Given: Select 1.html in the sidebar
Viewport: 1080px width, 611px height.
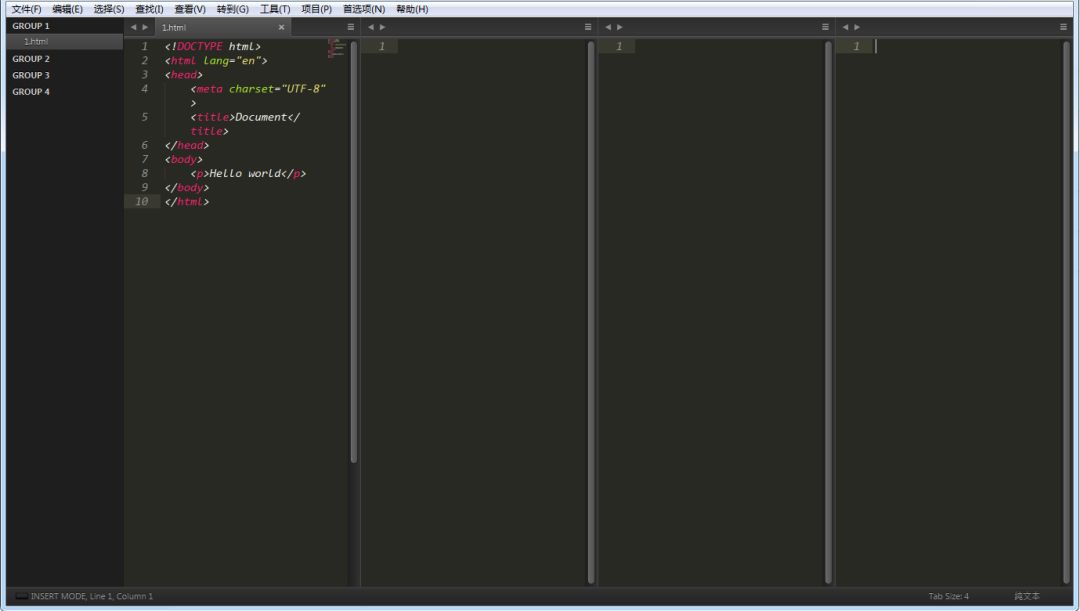Looking at the screenshot, I should pos(65,41).
